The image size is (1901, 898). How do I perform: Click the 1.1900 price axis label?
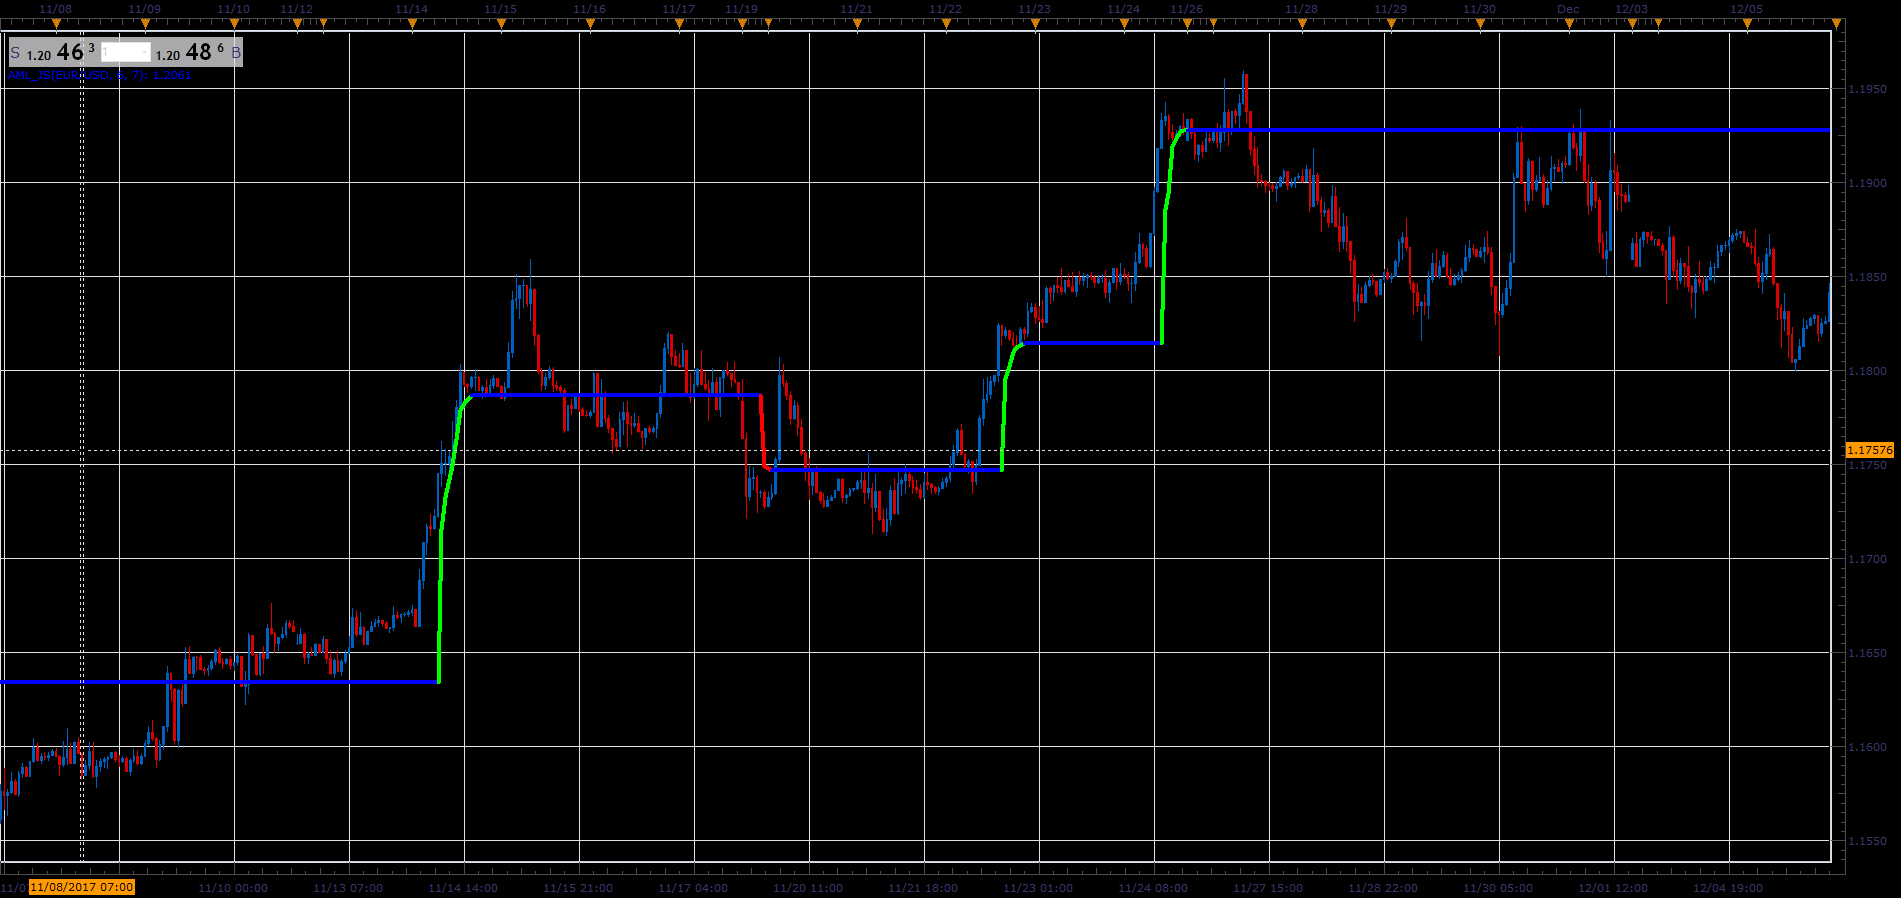click(x=1868, y=183)
